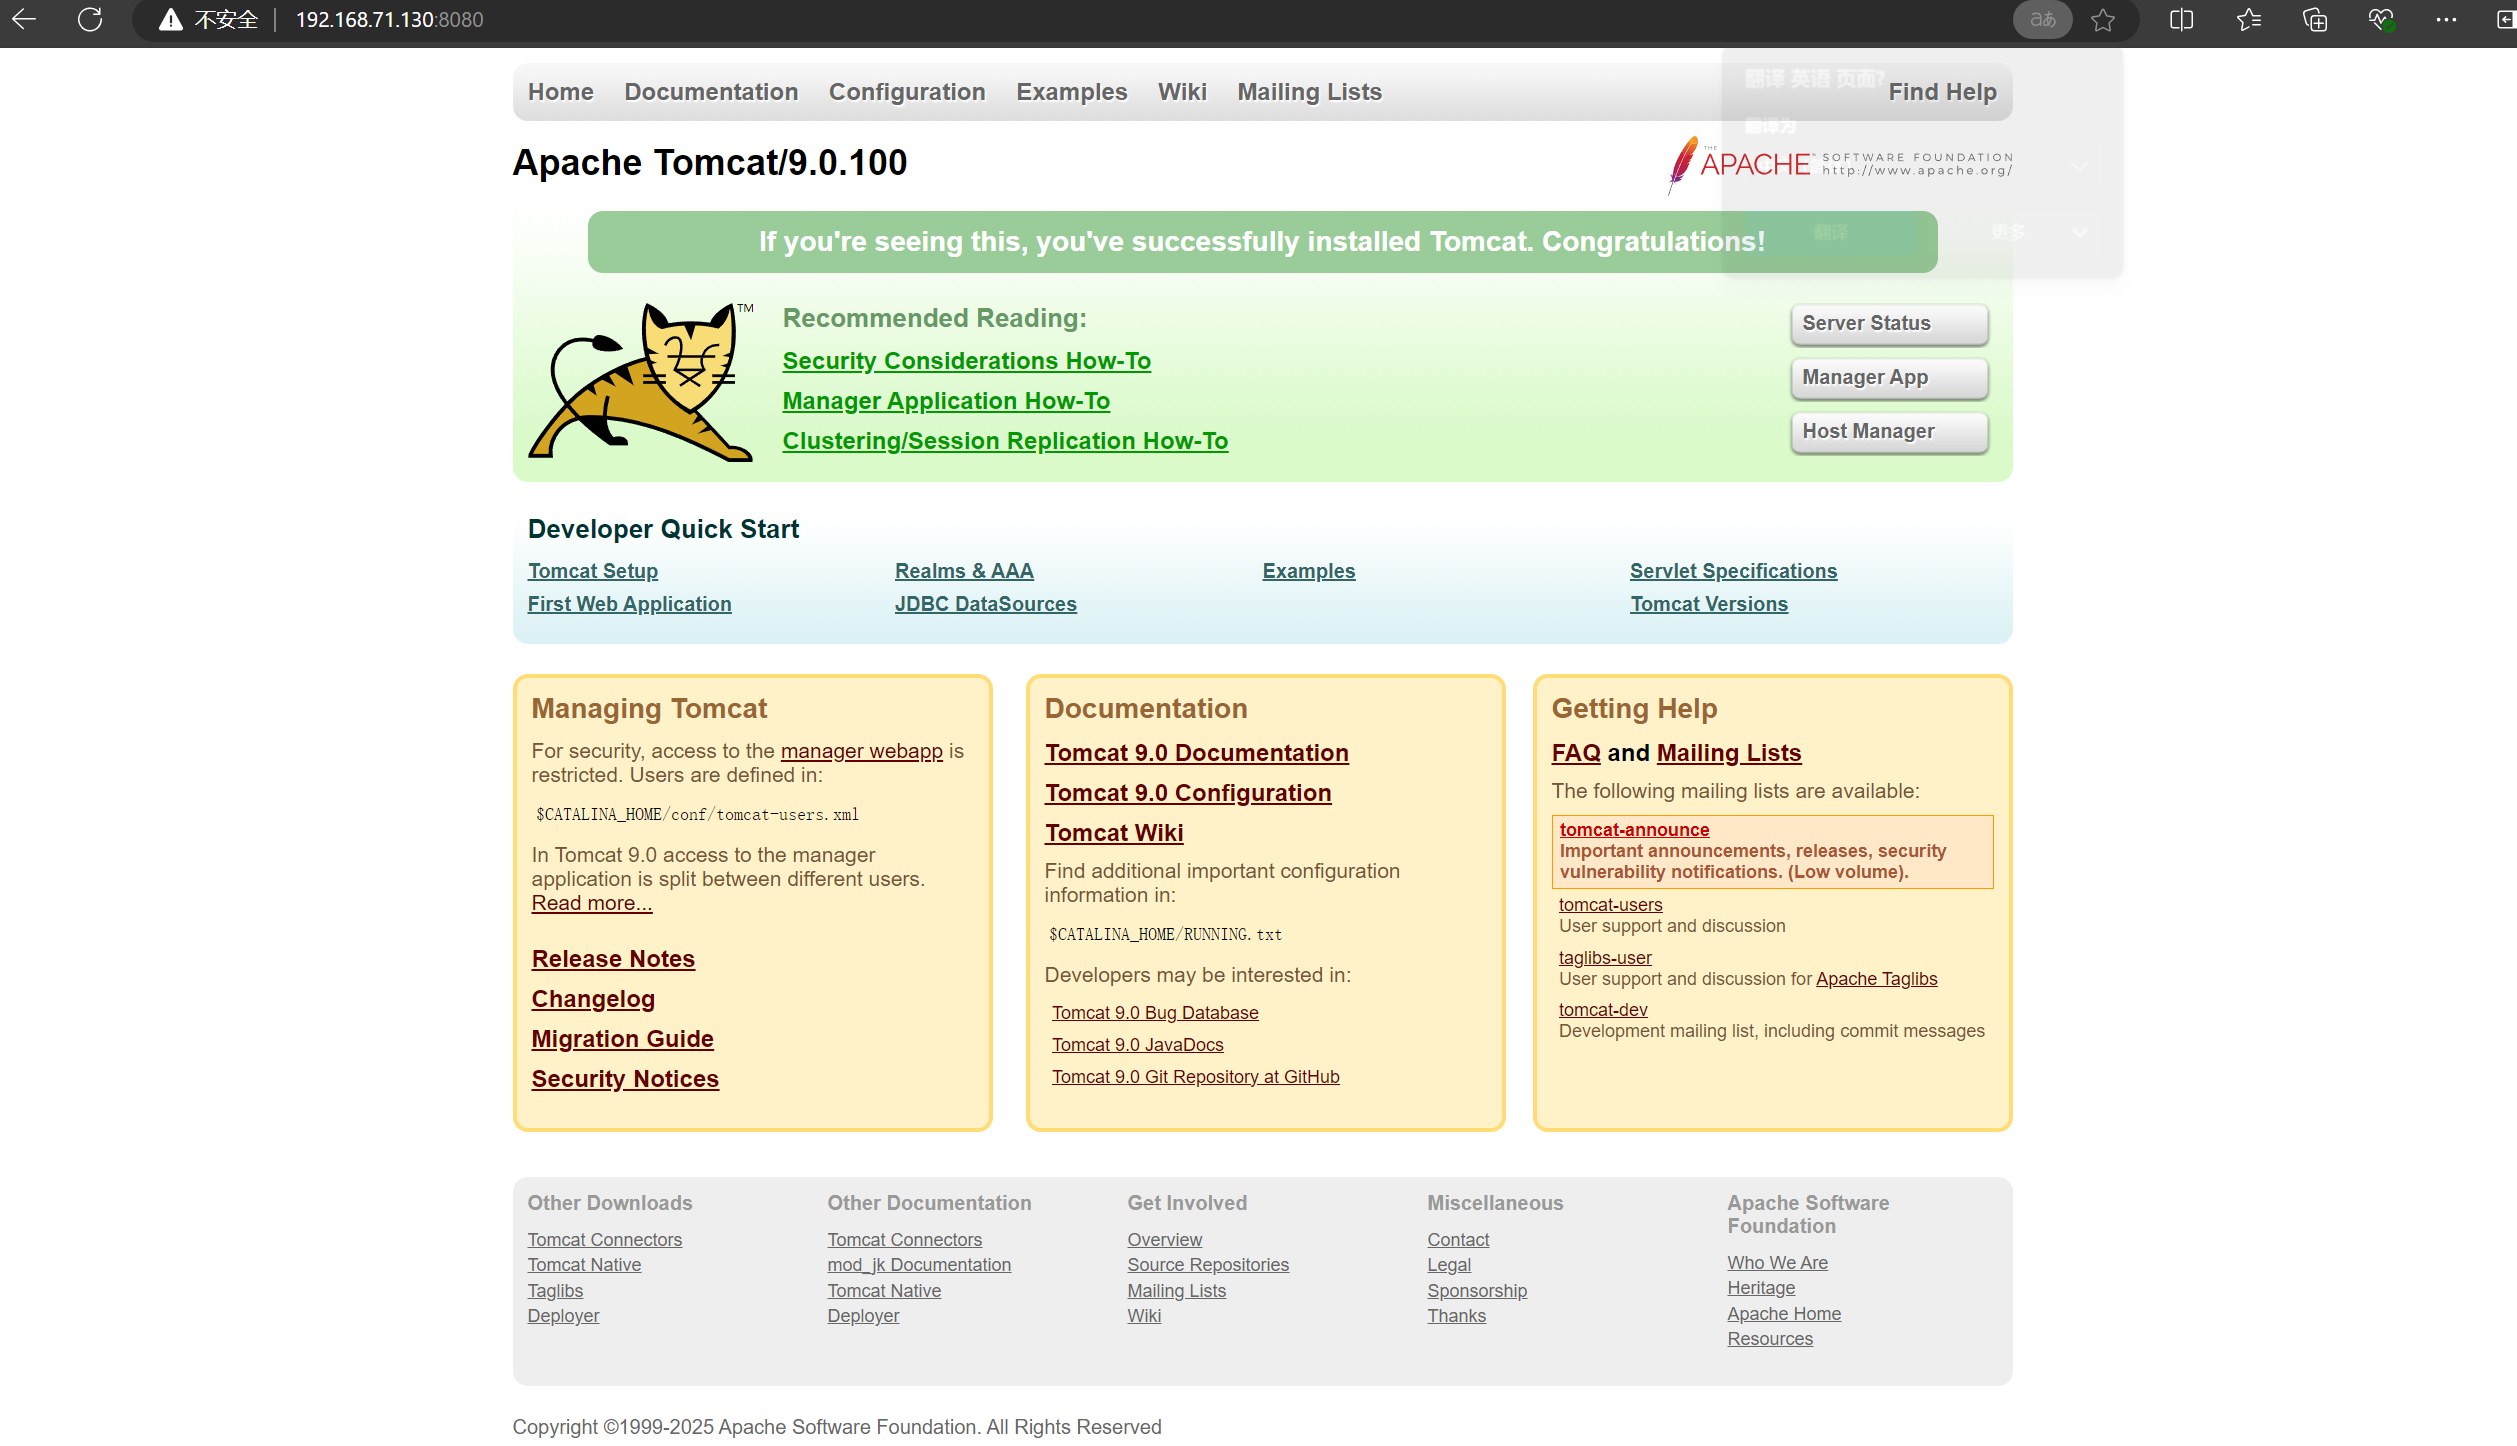Image resolution: width=2517 pixels, height=1446 pixels.
Task: Bookmark this page with the star icon
Action: (2103, 20)
